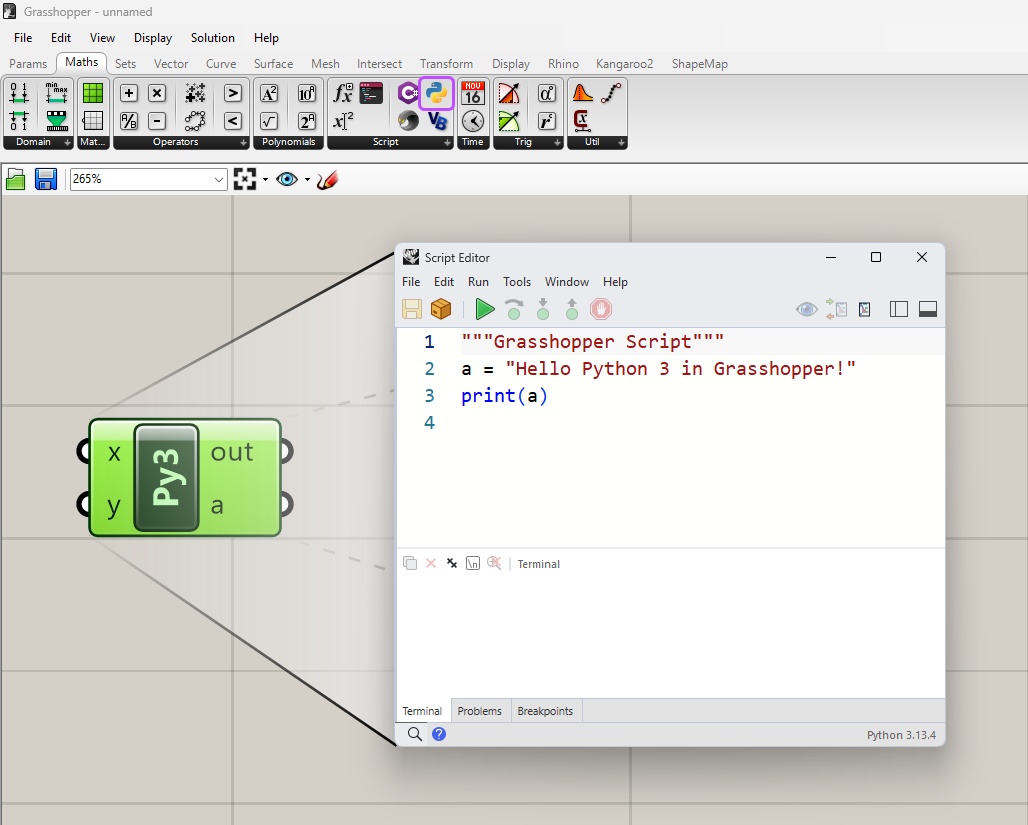Toggle the split view pane icon in Script Editor
The height and width of the screenshot is (825, 1028).
pos(898,309)
